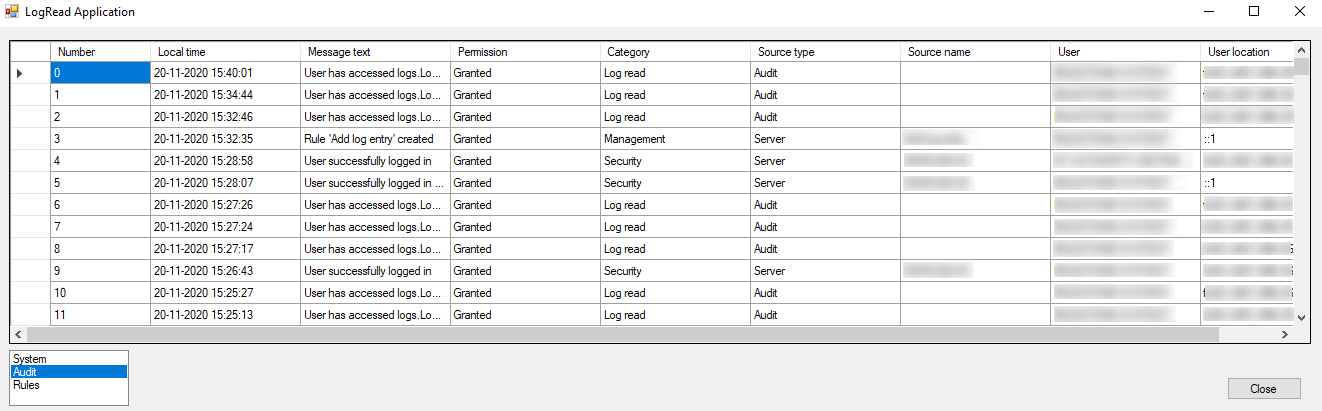
Task: Choose the Audit log list entry
Action: click(69, 372)
